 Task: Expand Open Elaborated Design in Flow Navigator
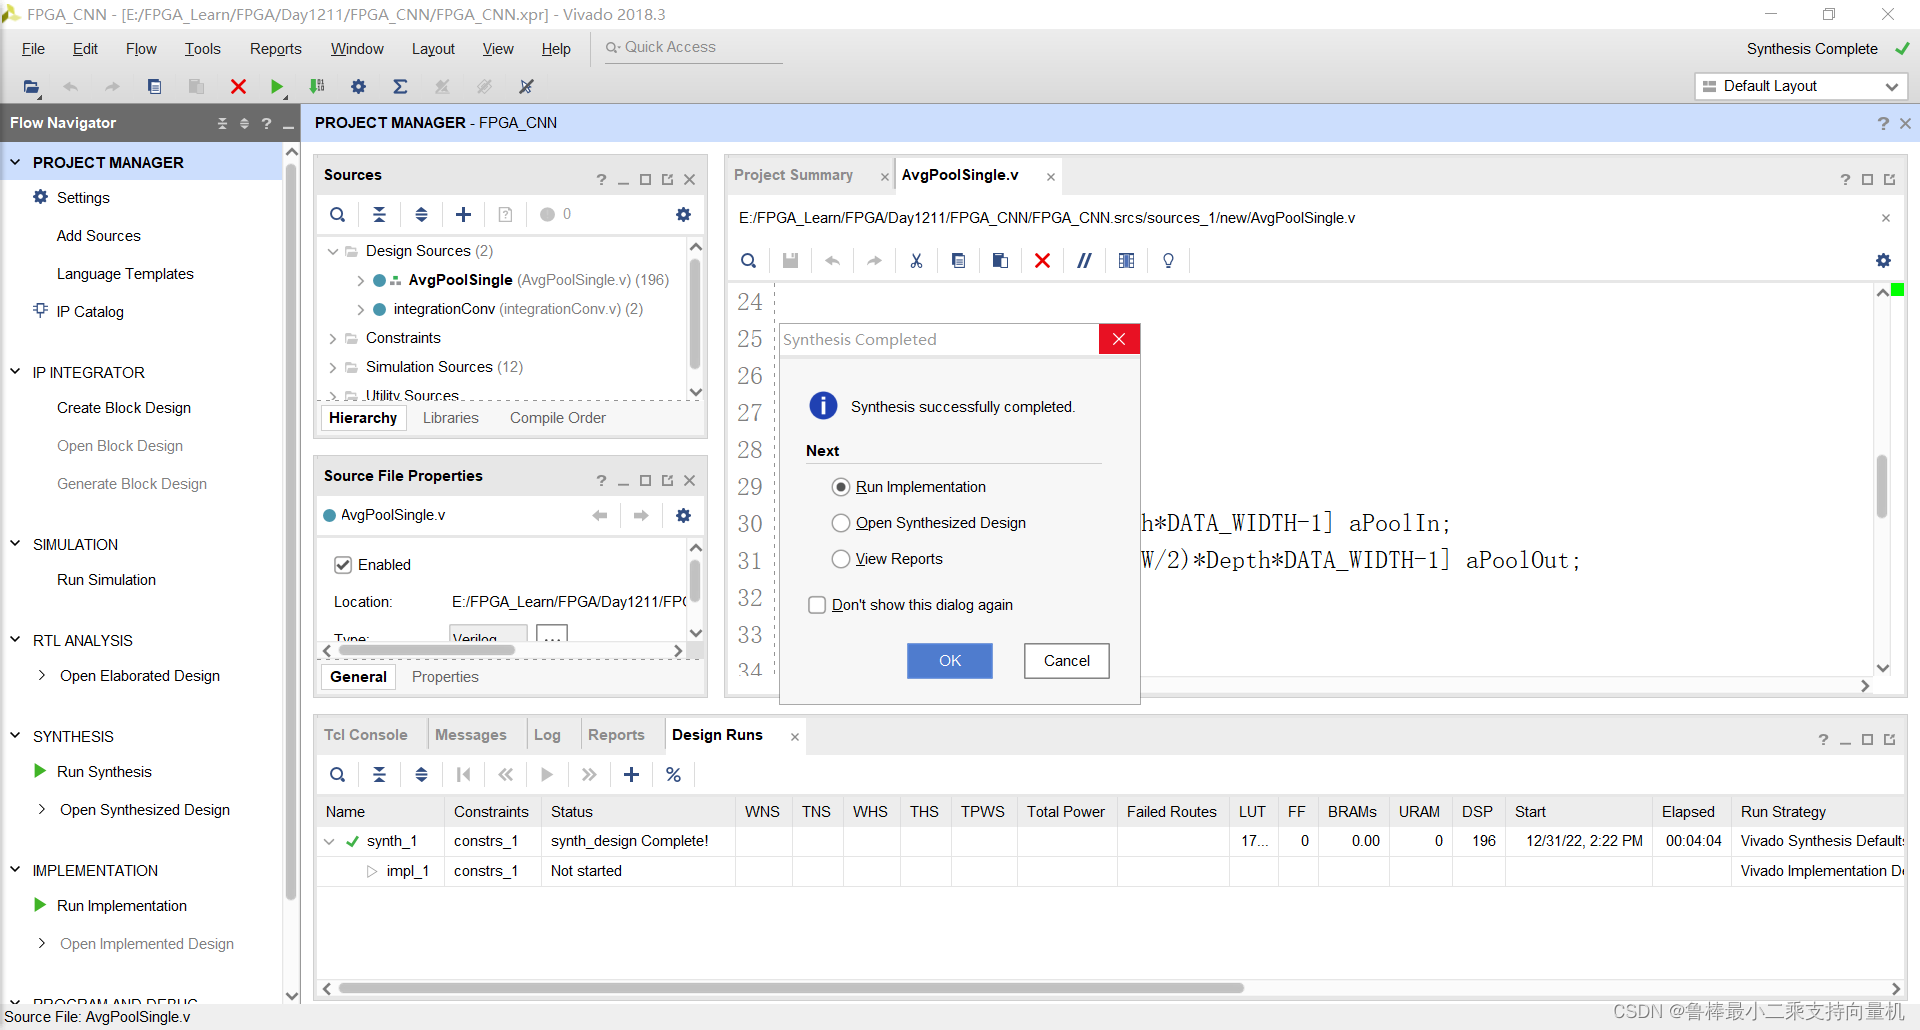41,675
